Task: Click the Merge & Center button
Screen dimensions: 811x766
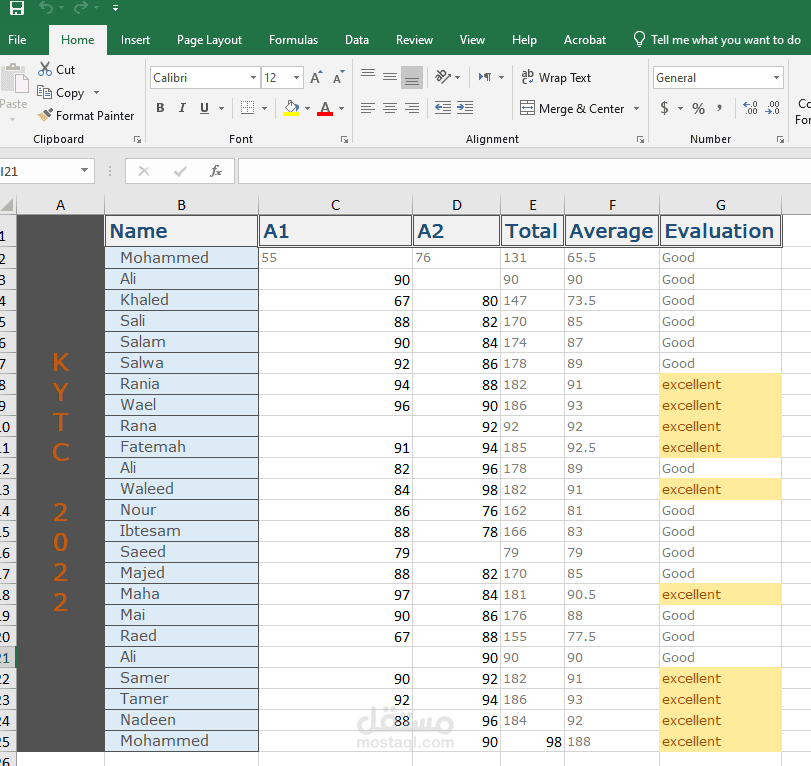Action: [x=572, y=109]
